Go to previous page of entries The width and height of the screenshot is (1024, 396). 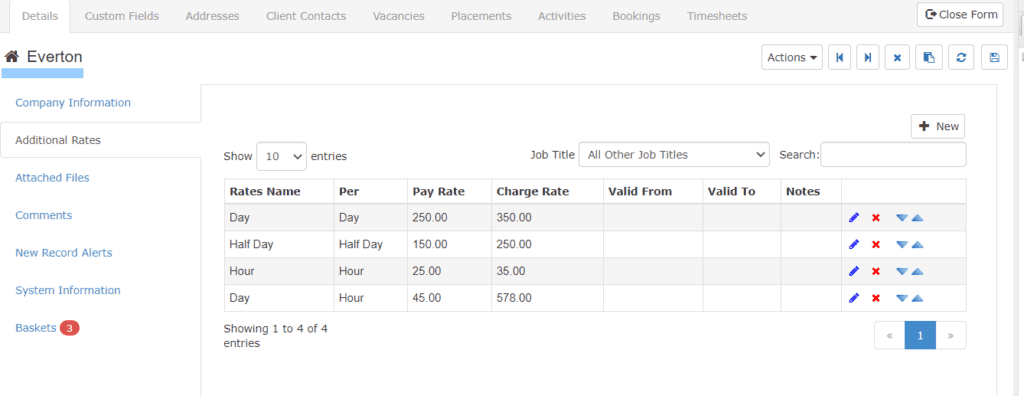click(889, 335)
